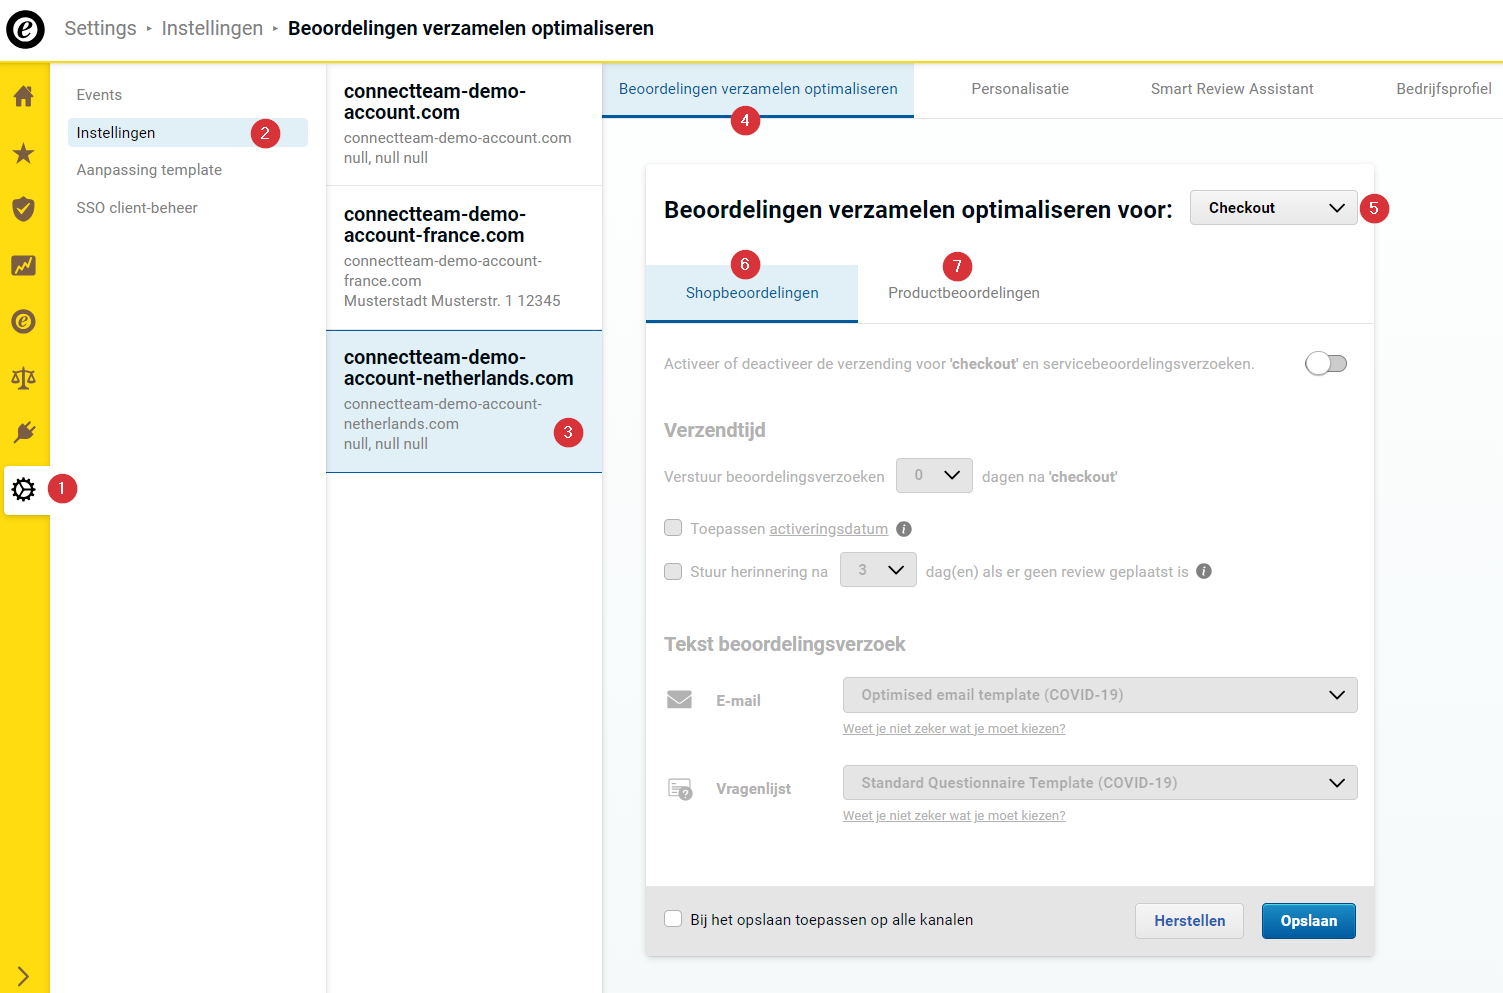Viewport: 1503px width, 993px height.
Task: Check Stuur herinnering na checkbox
Action: (x=673, y=571)
